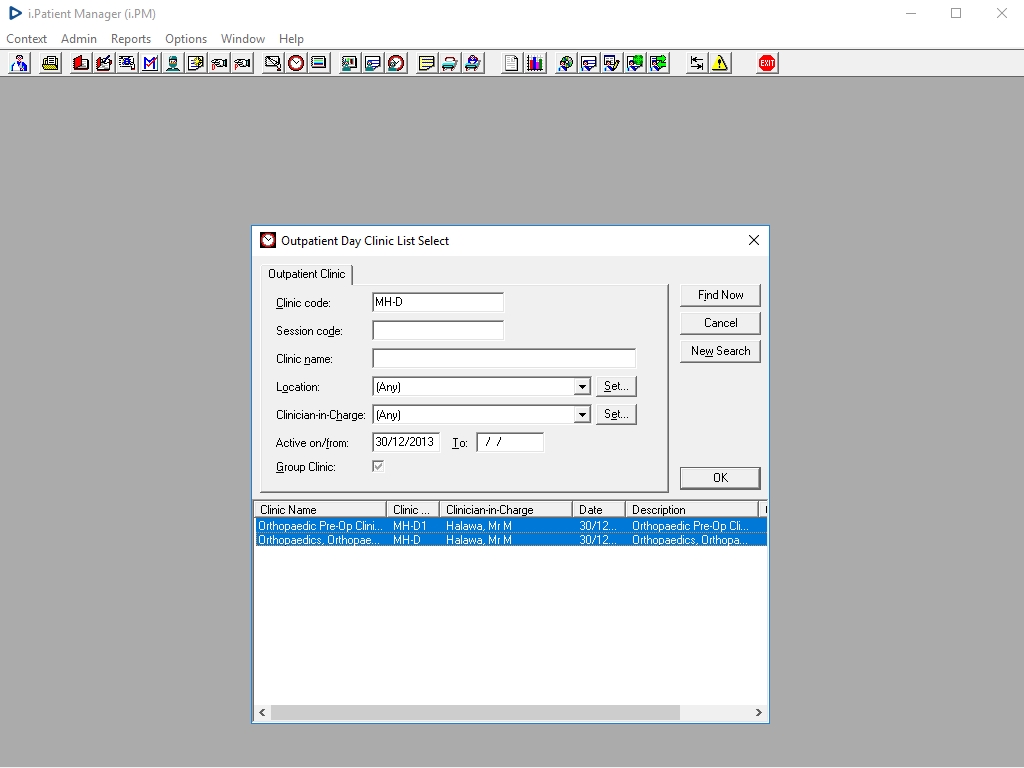Expand the Location dropdown

(582, 387)
